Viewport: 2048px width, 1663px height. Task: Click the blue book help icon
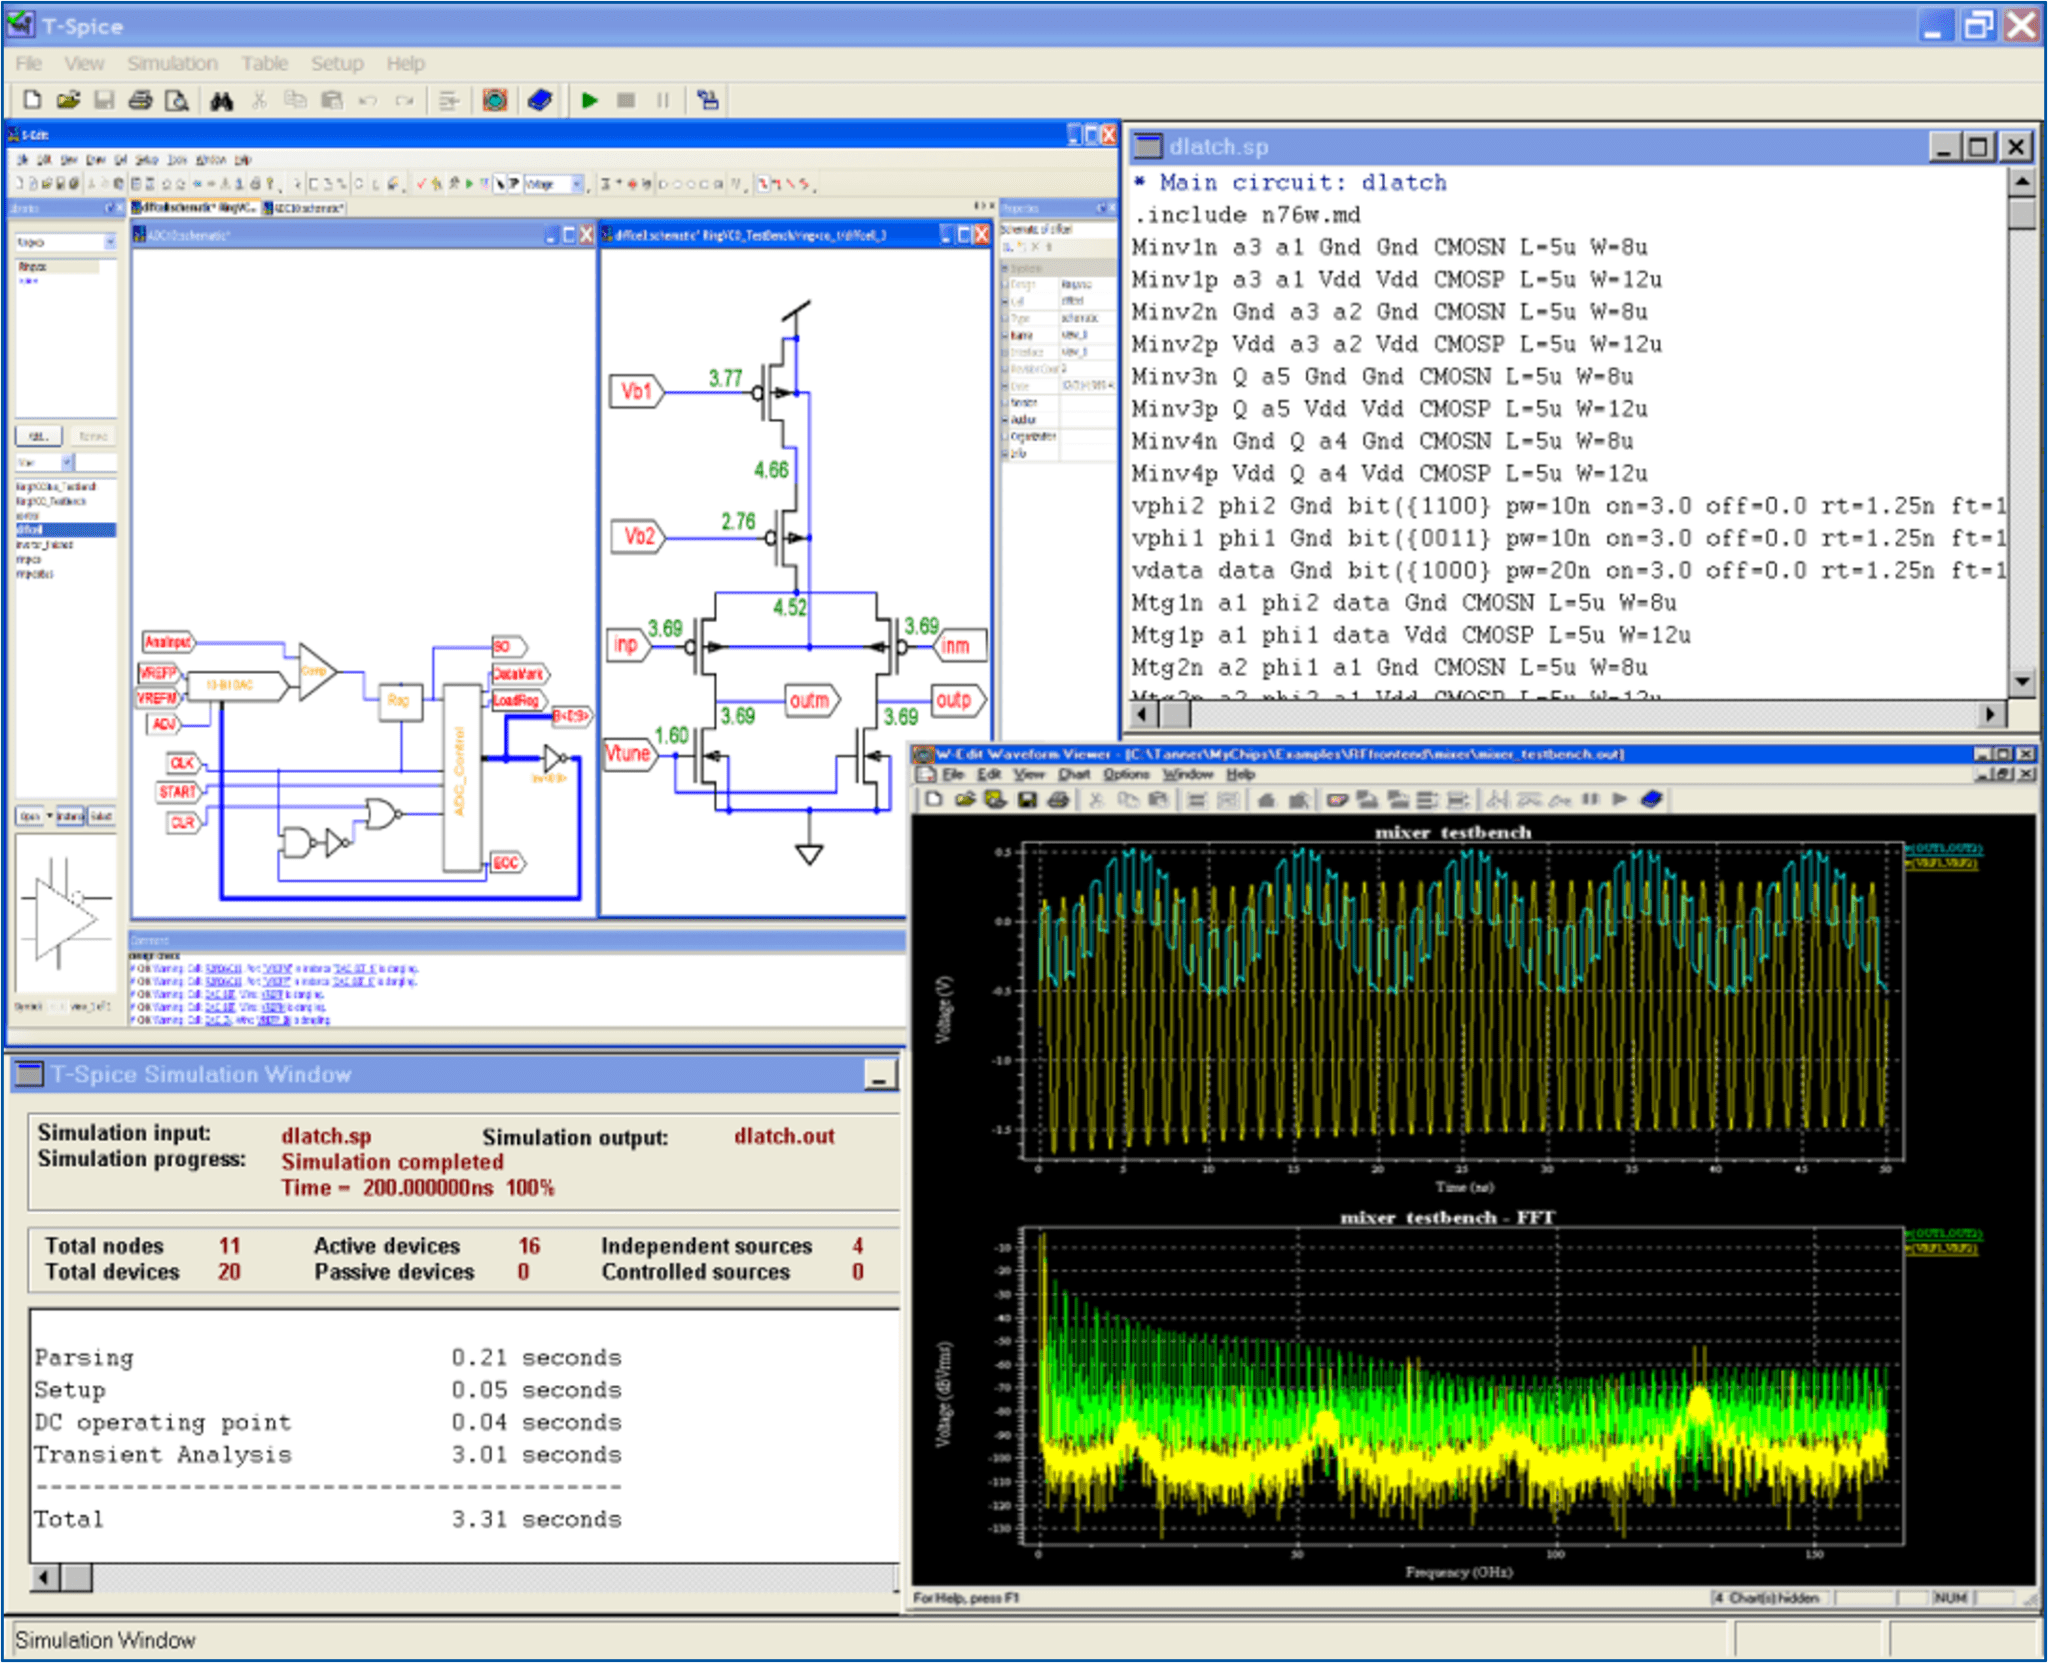pyautogui.click(x=540, y=100)
